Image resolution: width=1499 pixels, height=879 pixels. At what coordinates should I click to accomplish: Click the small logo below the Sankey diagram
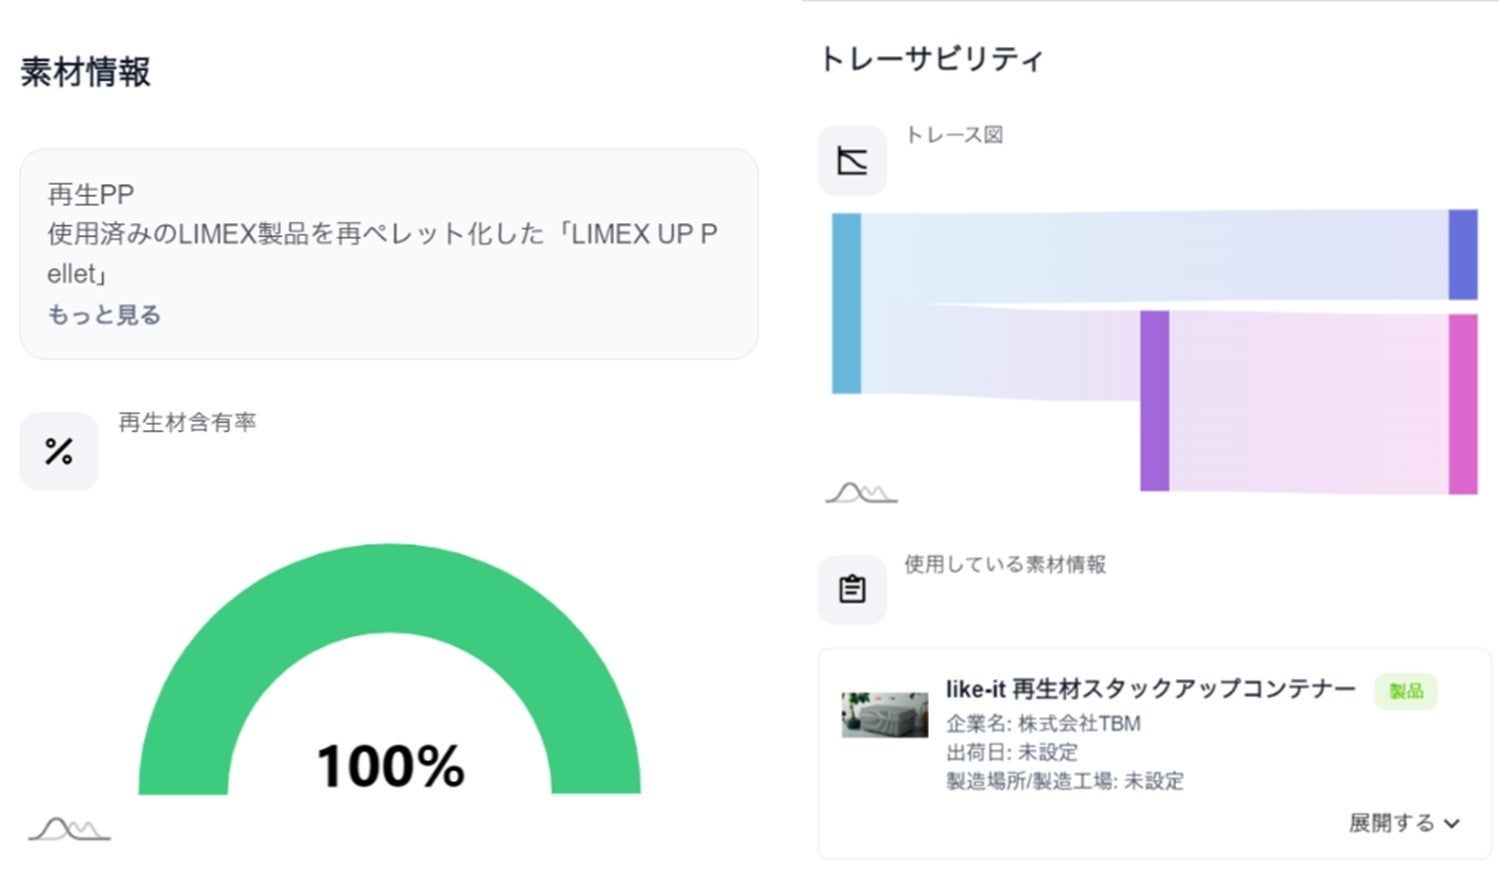point(861,492)
